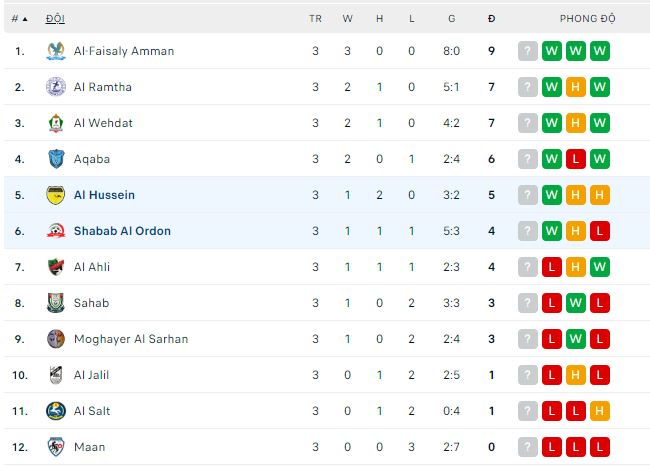The image size is (650, 466).
Task: Click the Shabab Al Ordon logo
Action: tap(56, 231)
